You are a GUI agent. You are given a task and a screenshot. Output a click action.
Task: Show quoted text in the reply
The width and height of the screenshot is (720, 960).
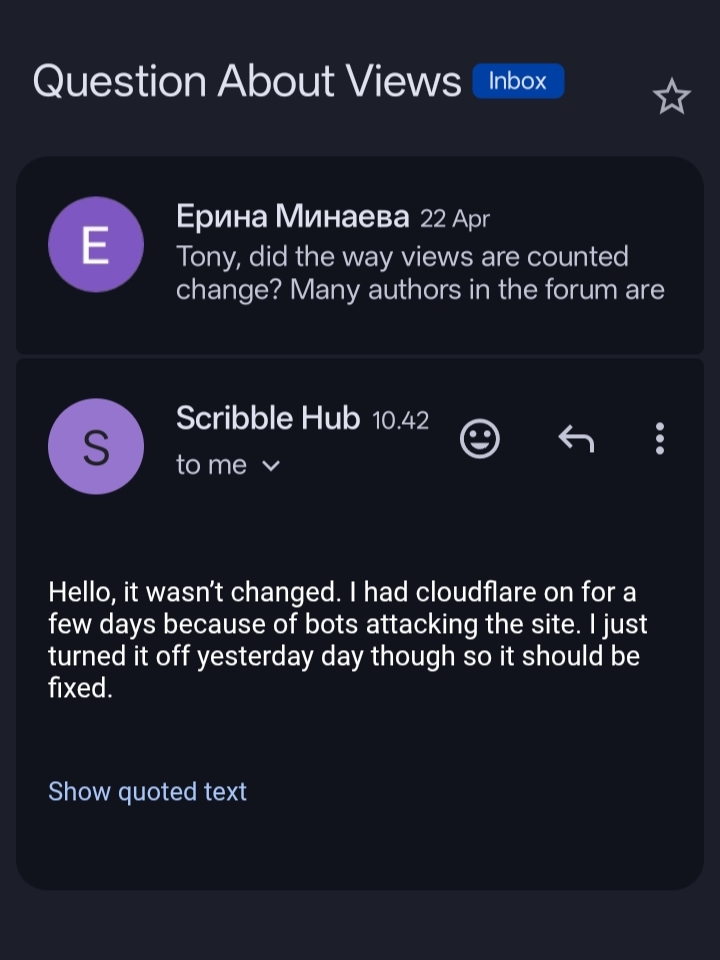pos(147,791)
